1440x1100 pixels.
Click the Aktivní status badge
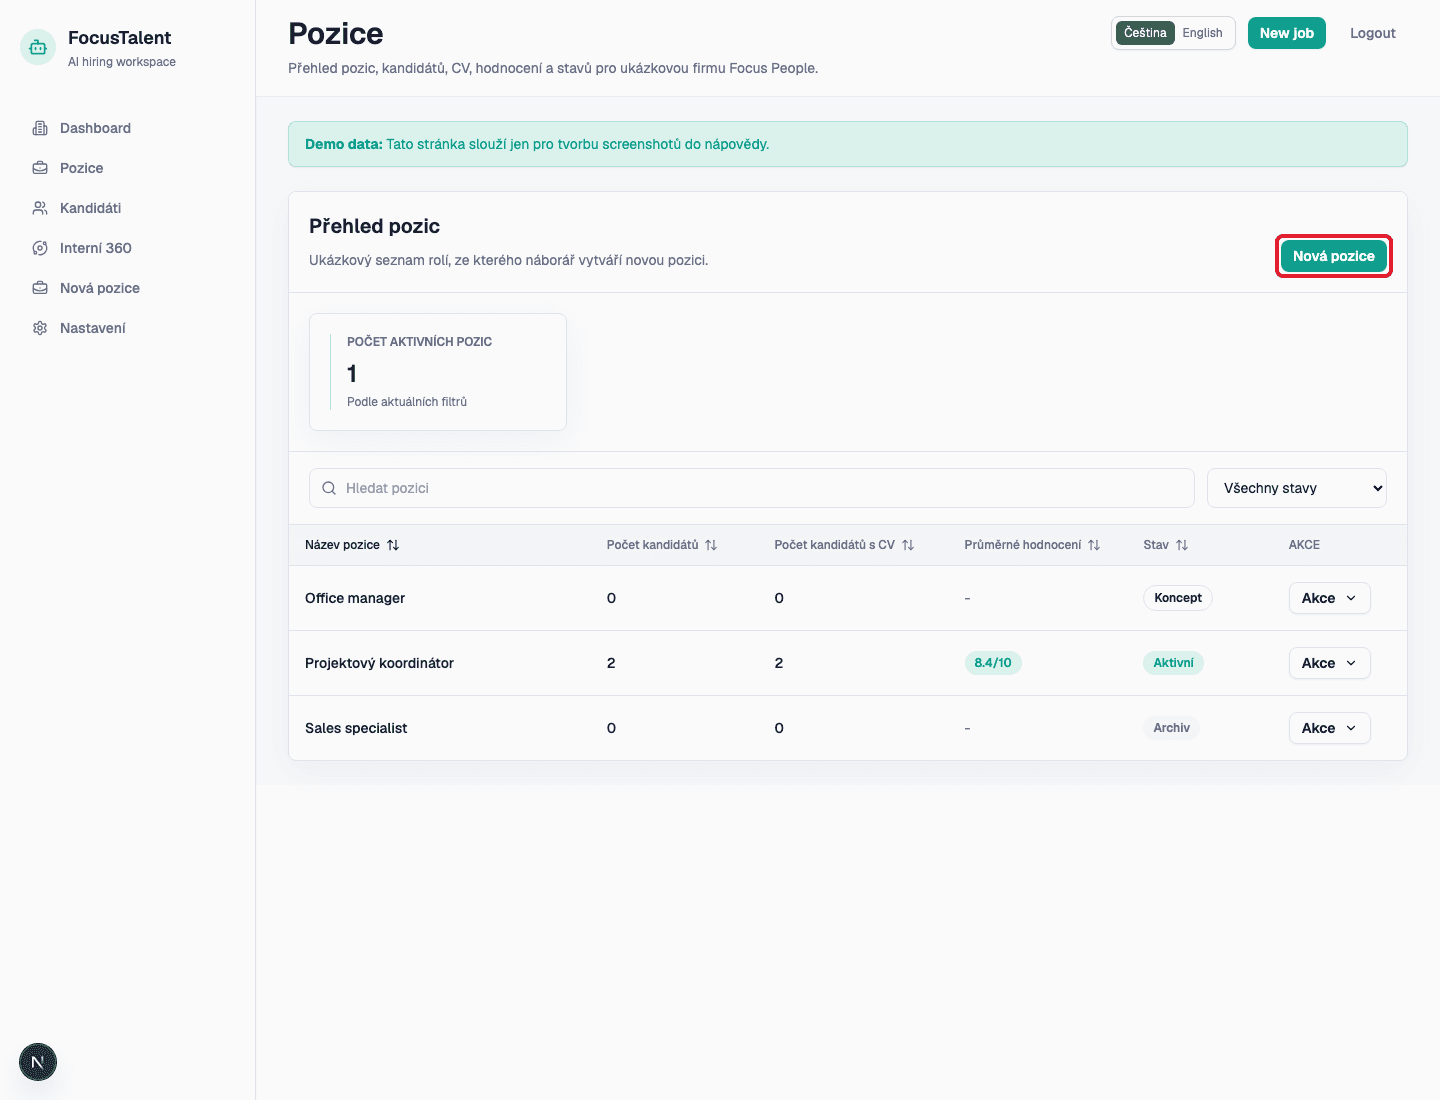[x=1173, y=663]
